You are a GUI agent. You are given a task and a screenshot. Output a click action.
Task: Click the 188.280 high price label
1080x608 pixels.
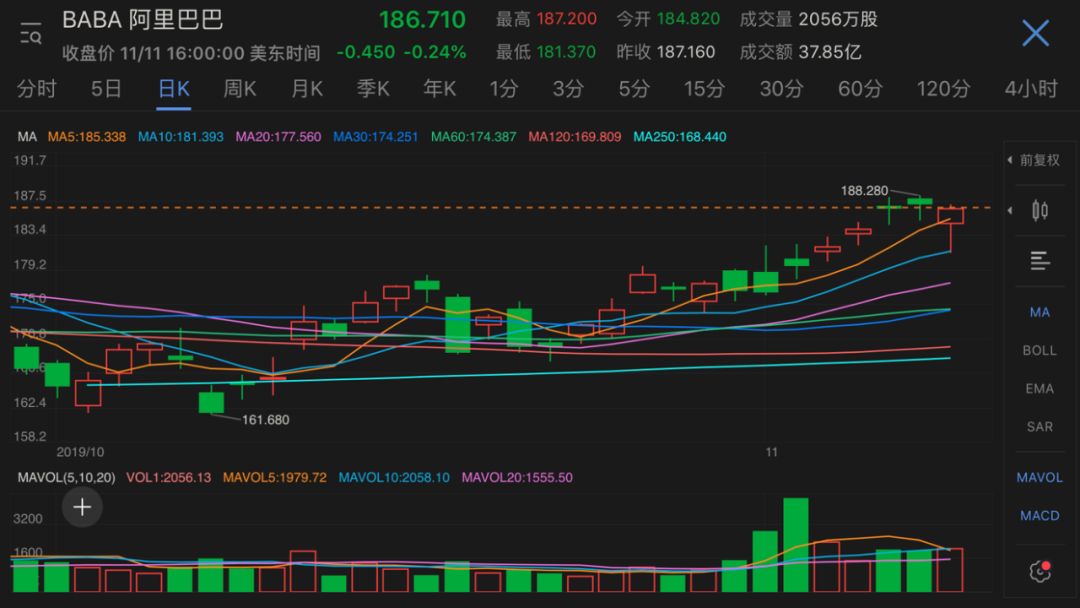pos(864,191)
